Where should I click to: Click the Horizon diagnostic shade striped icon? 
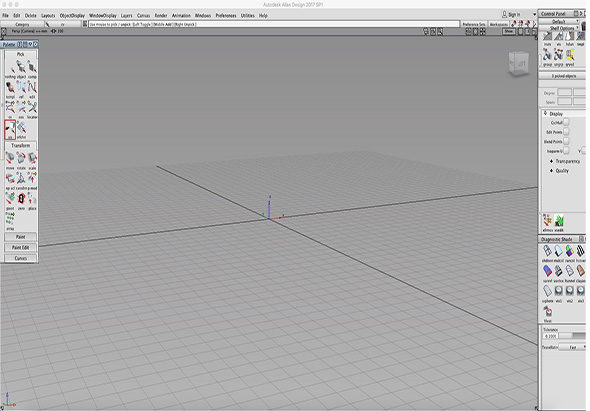581,253
